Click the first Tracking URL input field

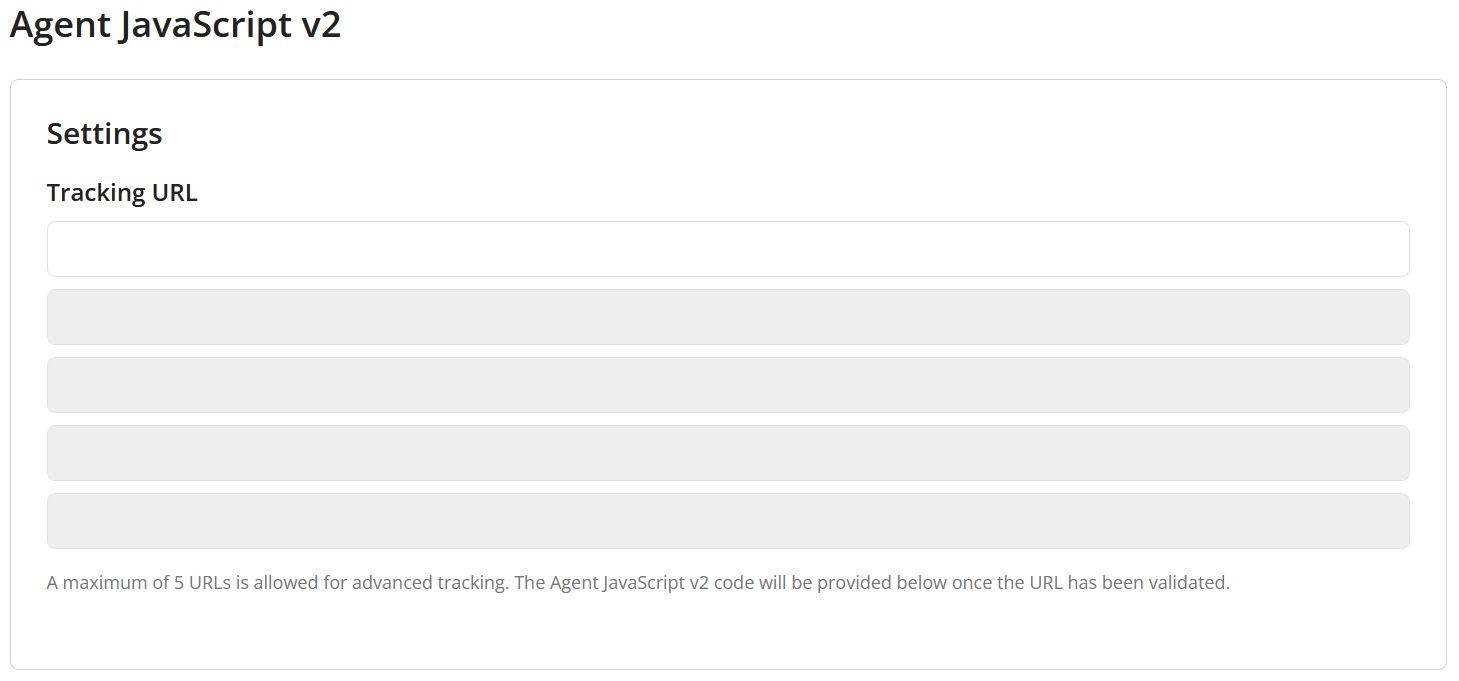(x=728, y=249)
